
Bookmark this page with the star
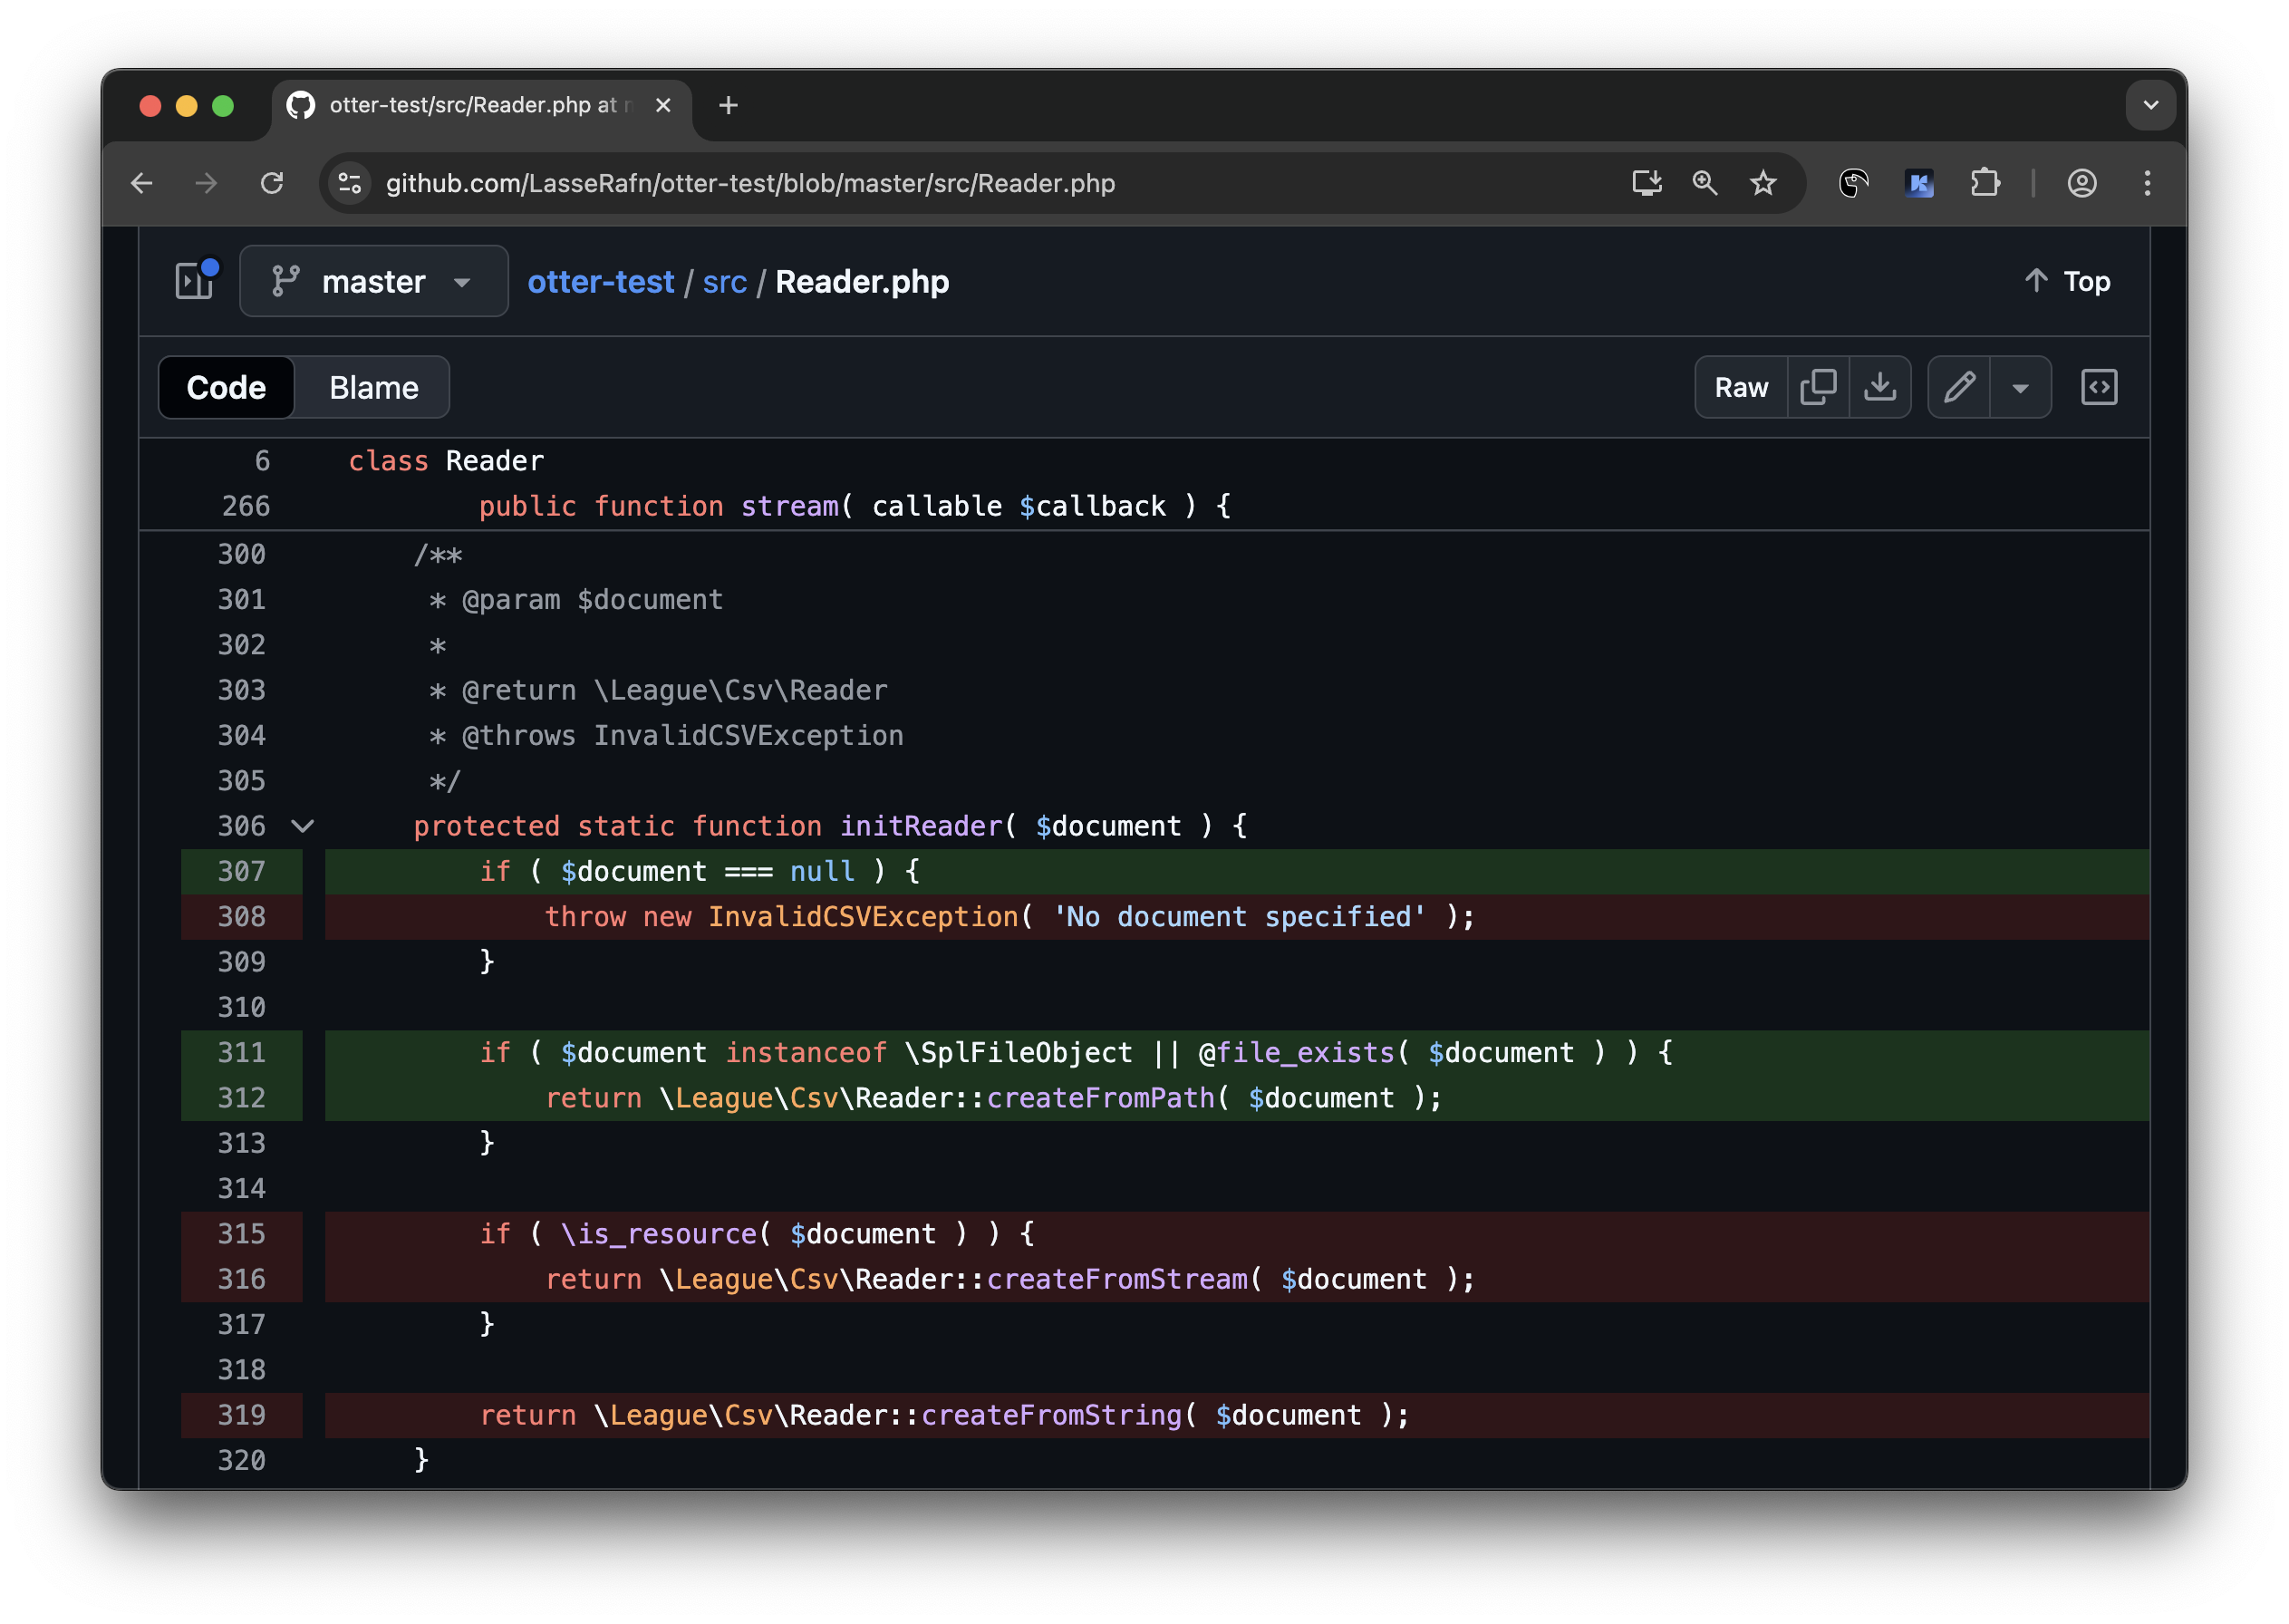tap(1762, 183)
